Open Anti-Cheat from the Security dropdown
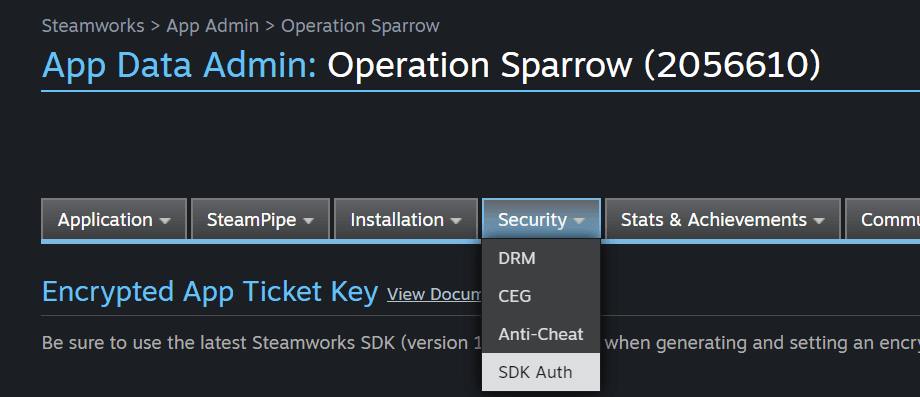 541,334
